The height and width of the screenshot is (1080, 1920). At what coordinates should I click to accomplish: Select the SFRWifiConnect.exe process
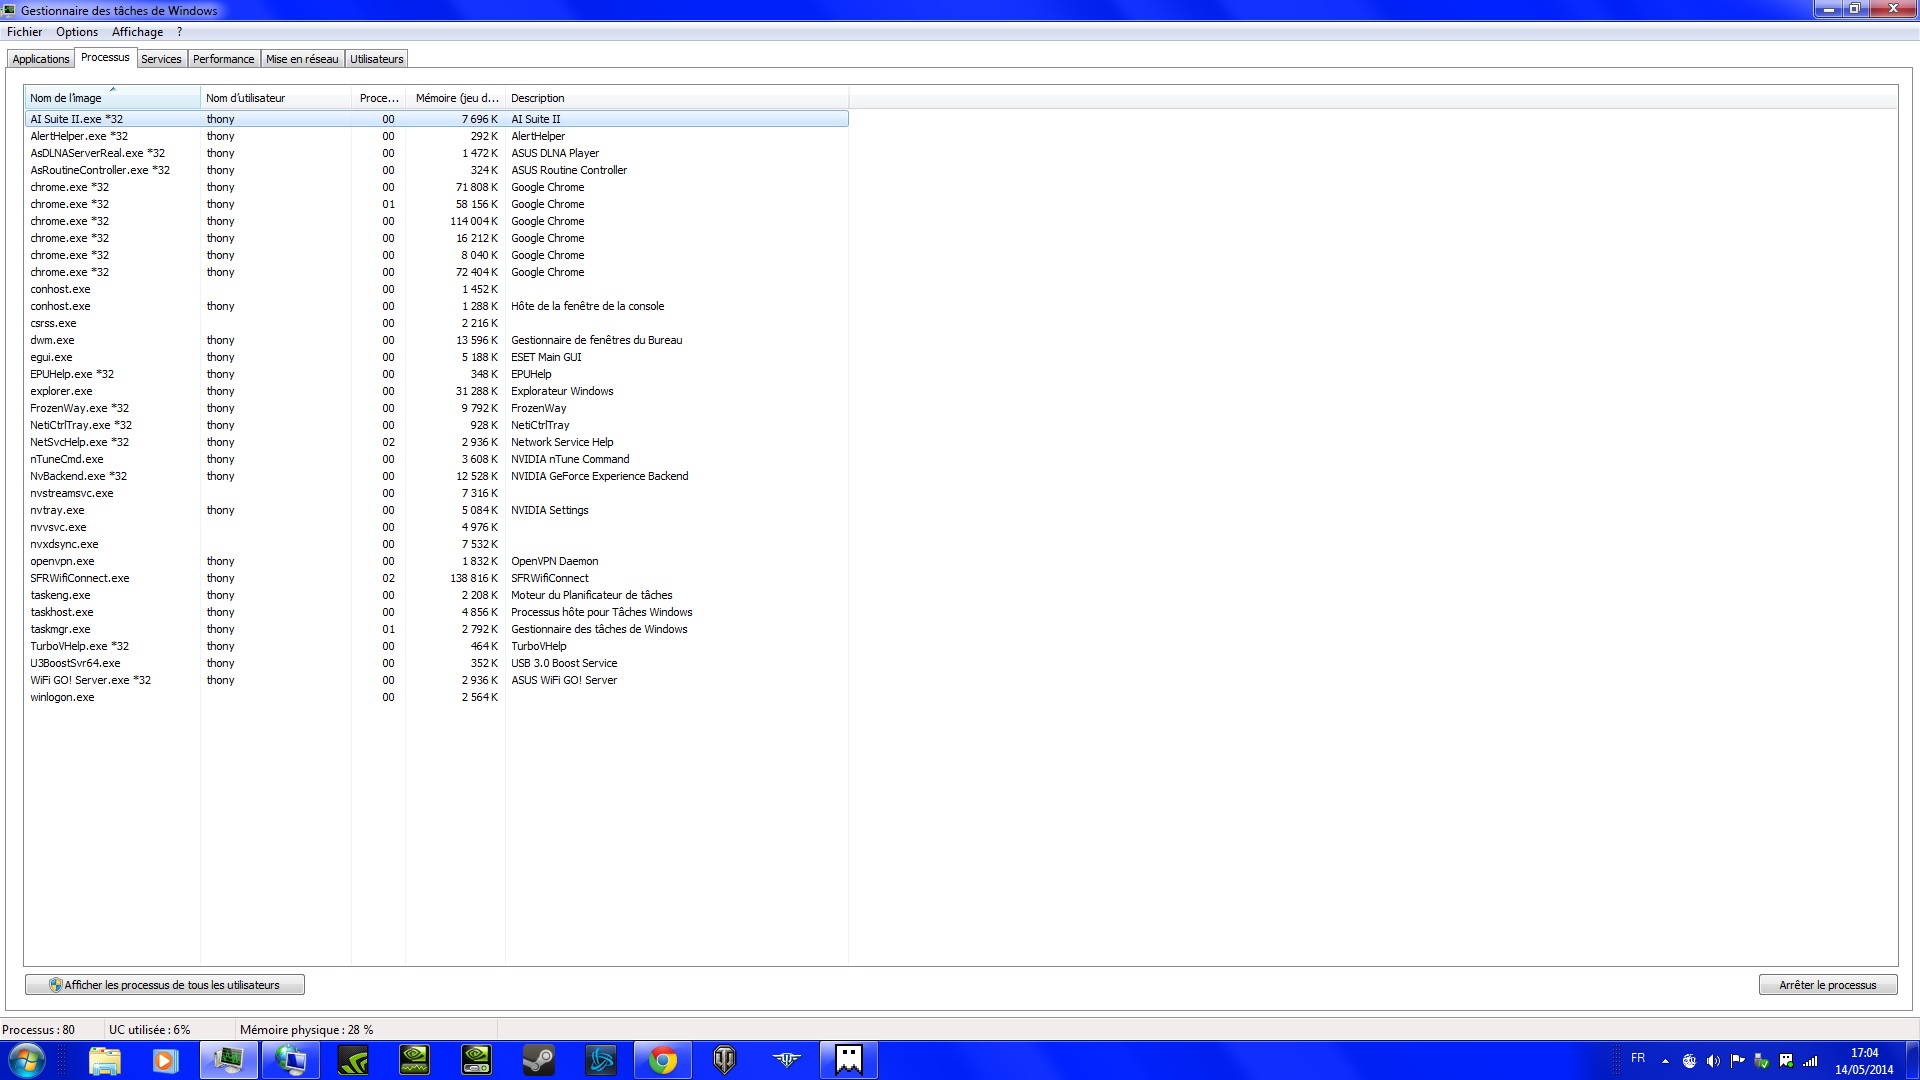pyautogui.click(x=436, y=578)
